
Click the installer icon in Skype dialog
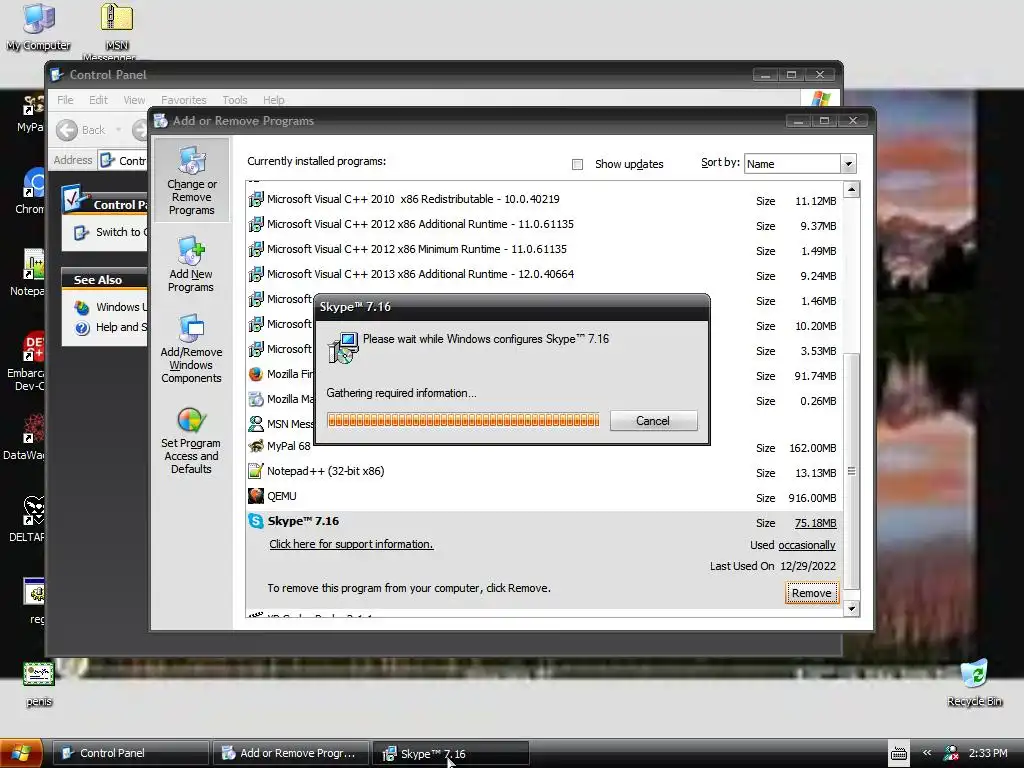[343, 347]
